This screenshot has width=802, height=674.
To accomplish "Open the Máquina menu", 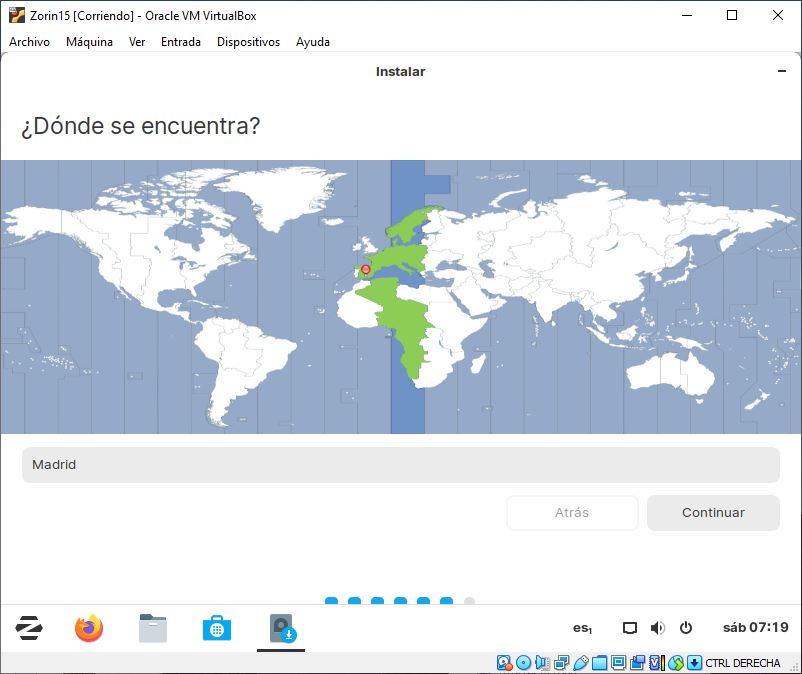I will tap(89, 42).
